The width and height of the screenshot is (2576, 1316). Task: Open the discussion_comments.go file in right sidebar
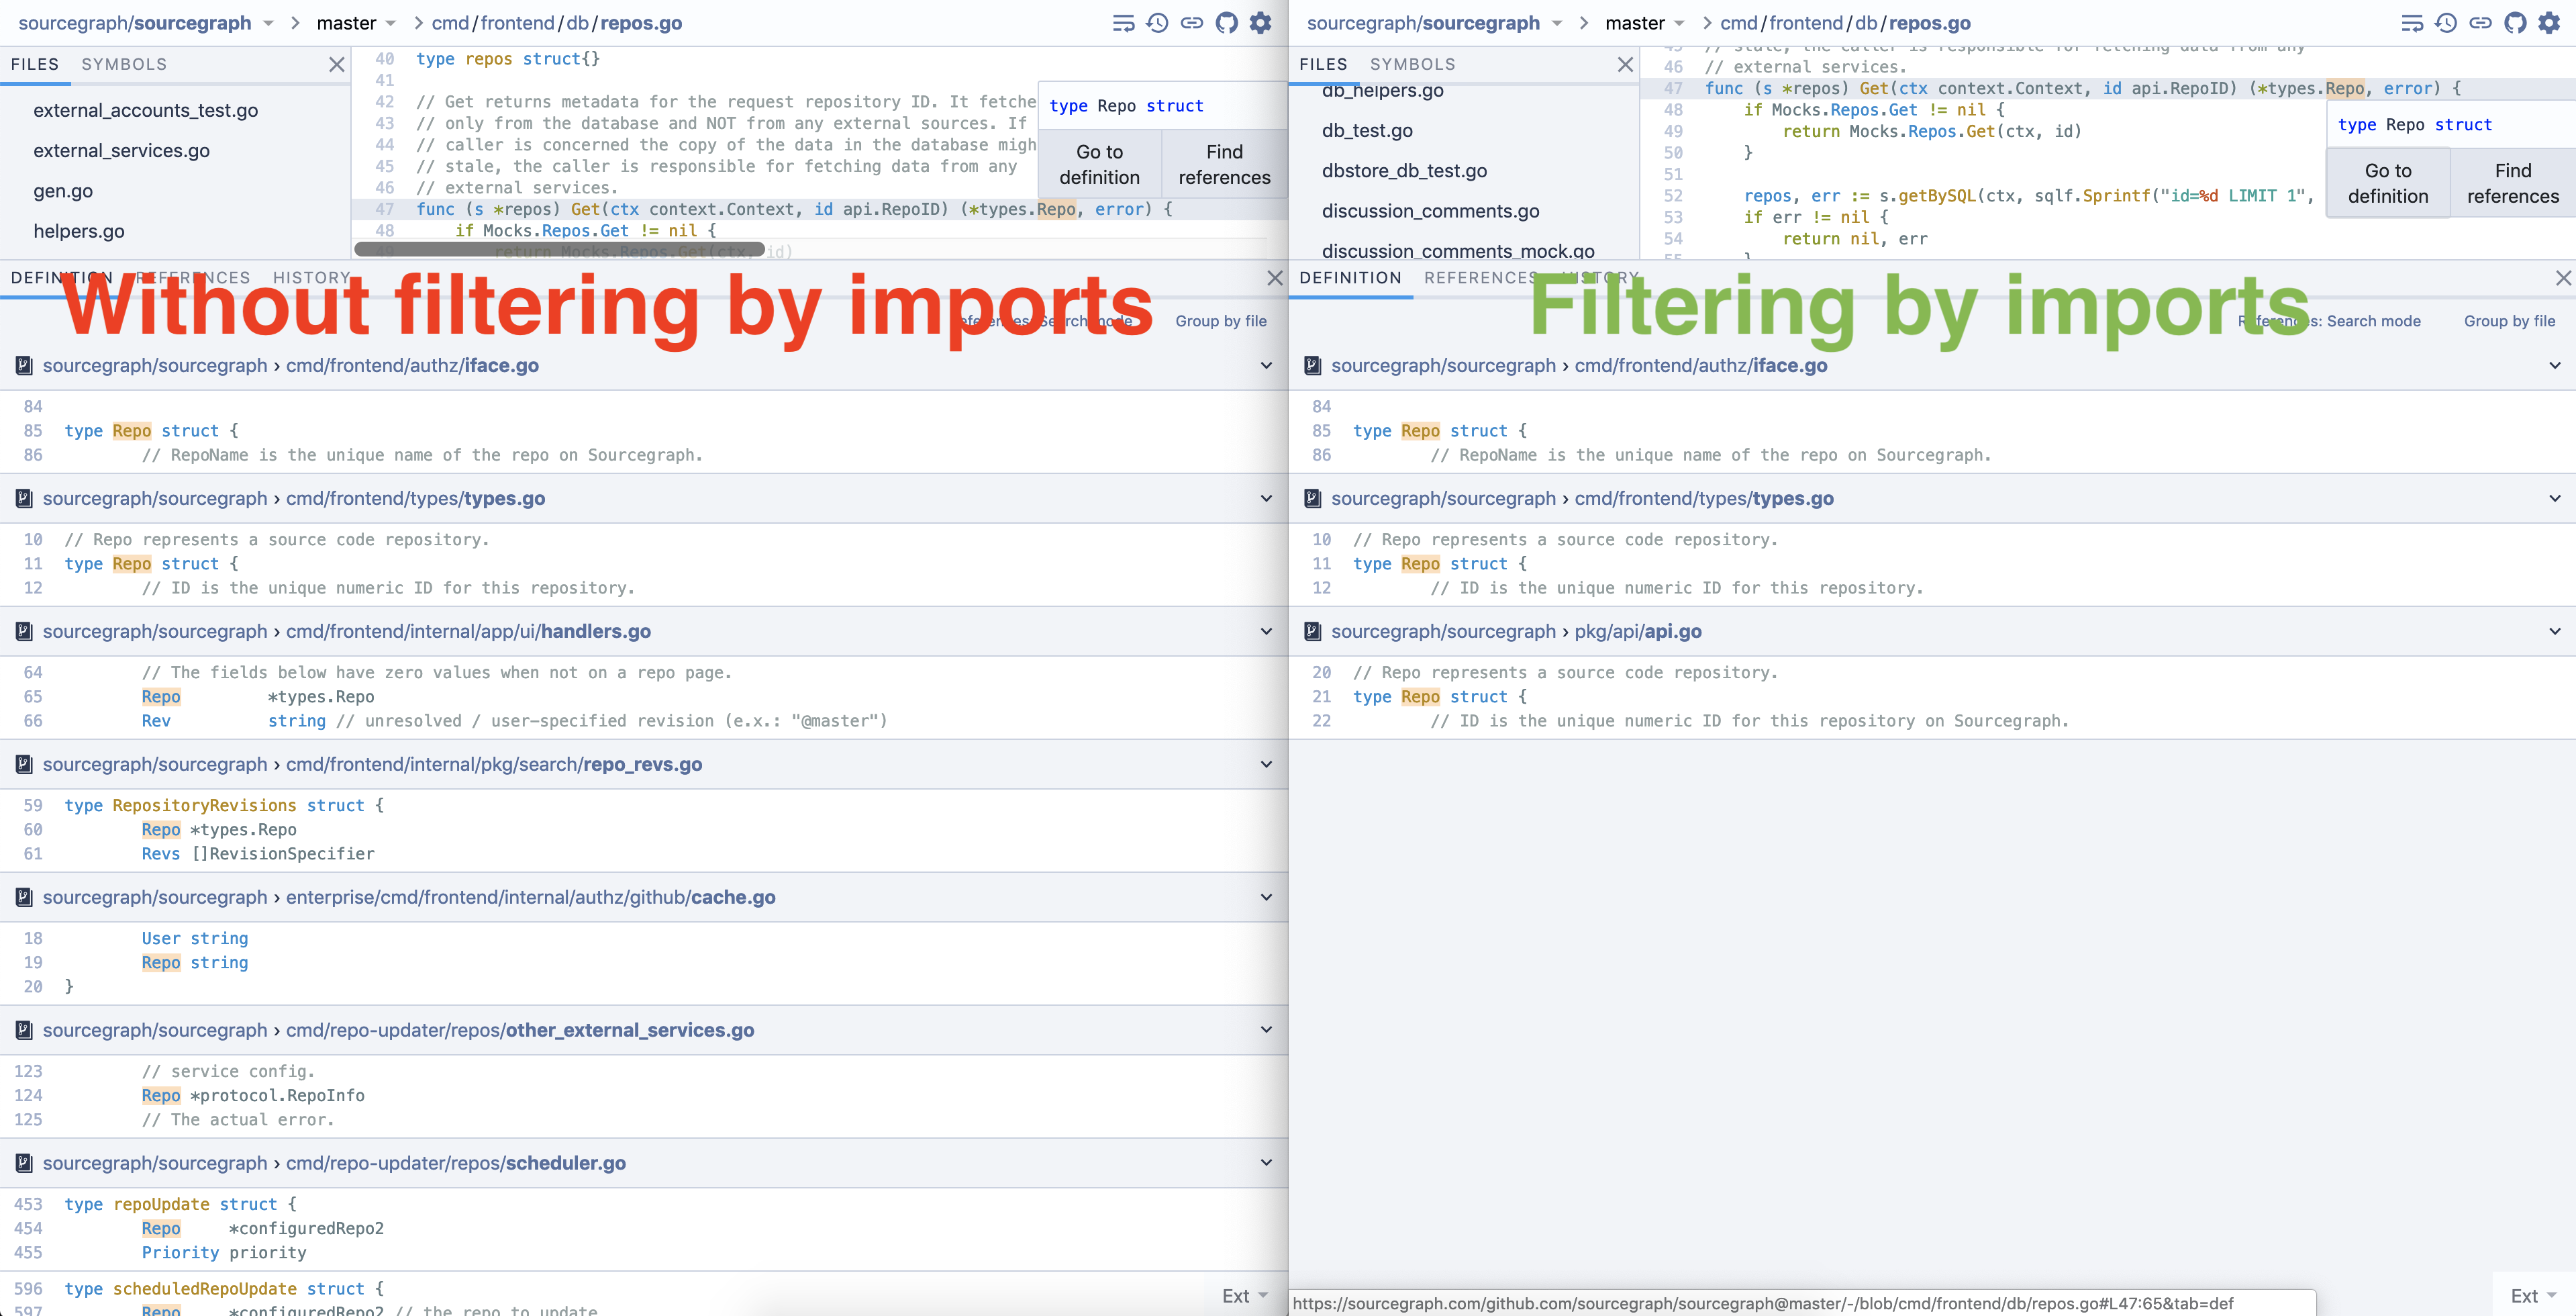click(1430, 211)
